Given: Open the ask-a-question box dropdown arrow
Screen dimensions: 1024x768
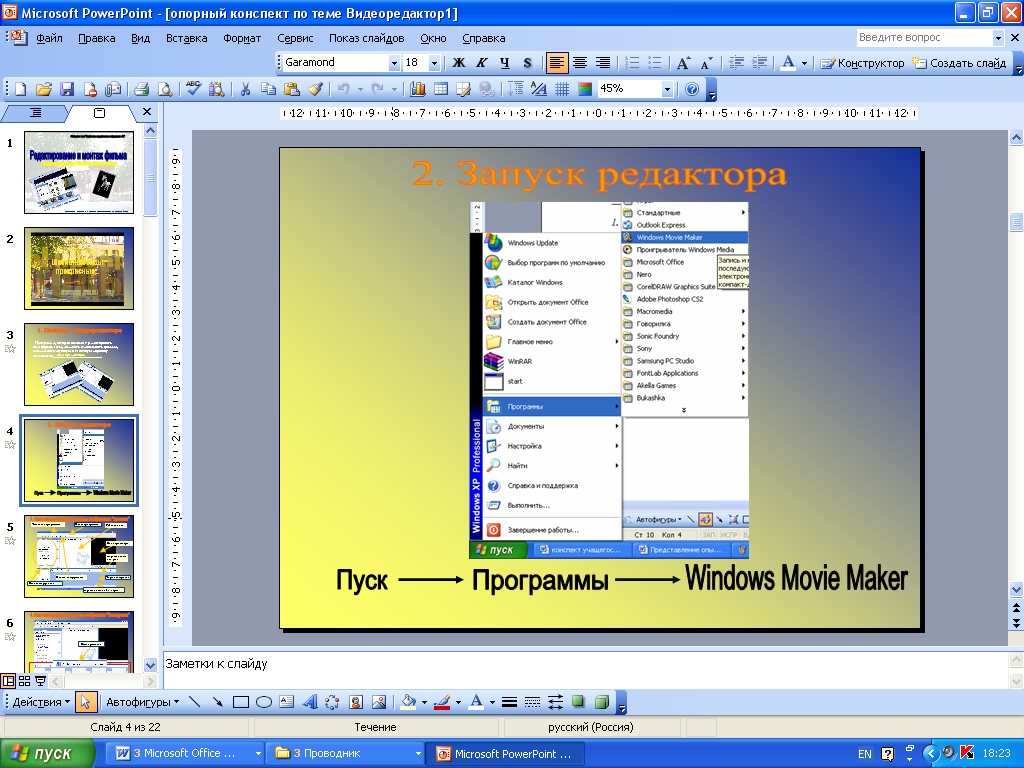Looking at the screenshot, I should pos(998,38).
